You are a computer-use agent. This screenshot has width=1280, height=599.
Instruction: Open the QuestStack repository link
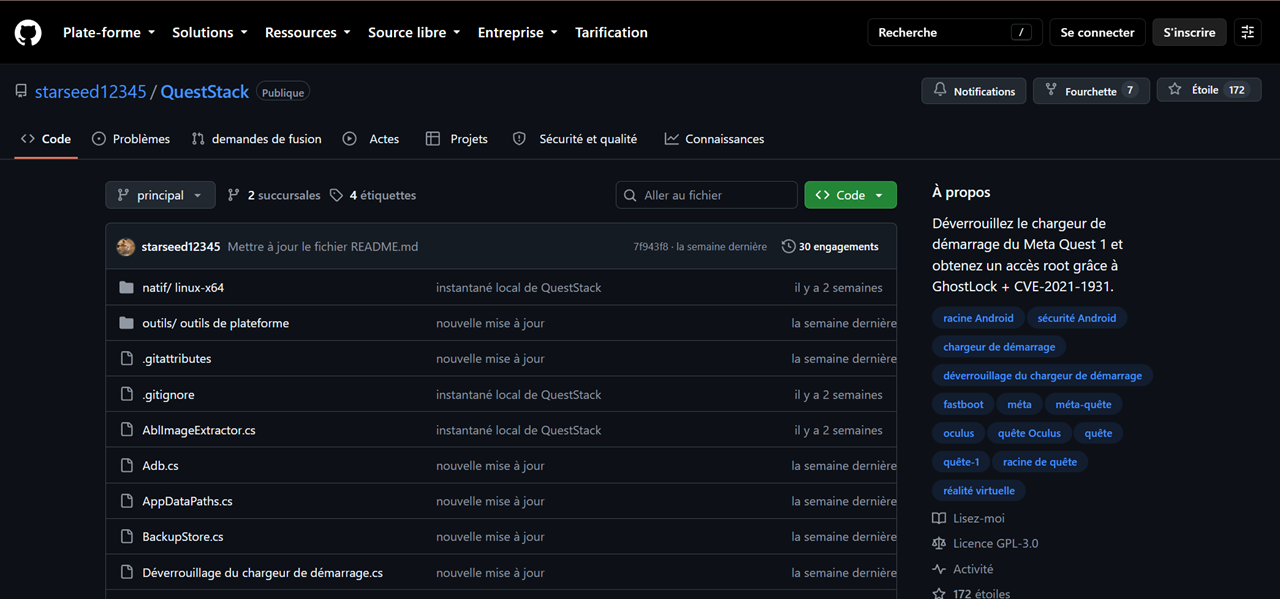(x=205, y=91)
